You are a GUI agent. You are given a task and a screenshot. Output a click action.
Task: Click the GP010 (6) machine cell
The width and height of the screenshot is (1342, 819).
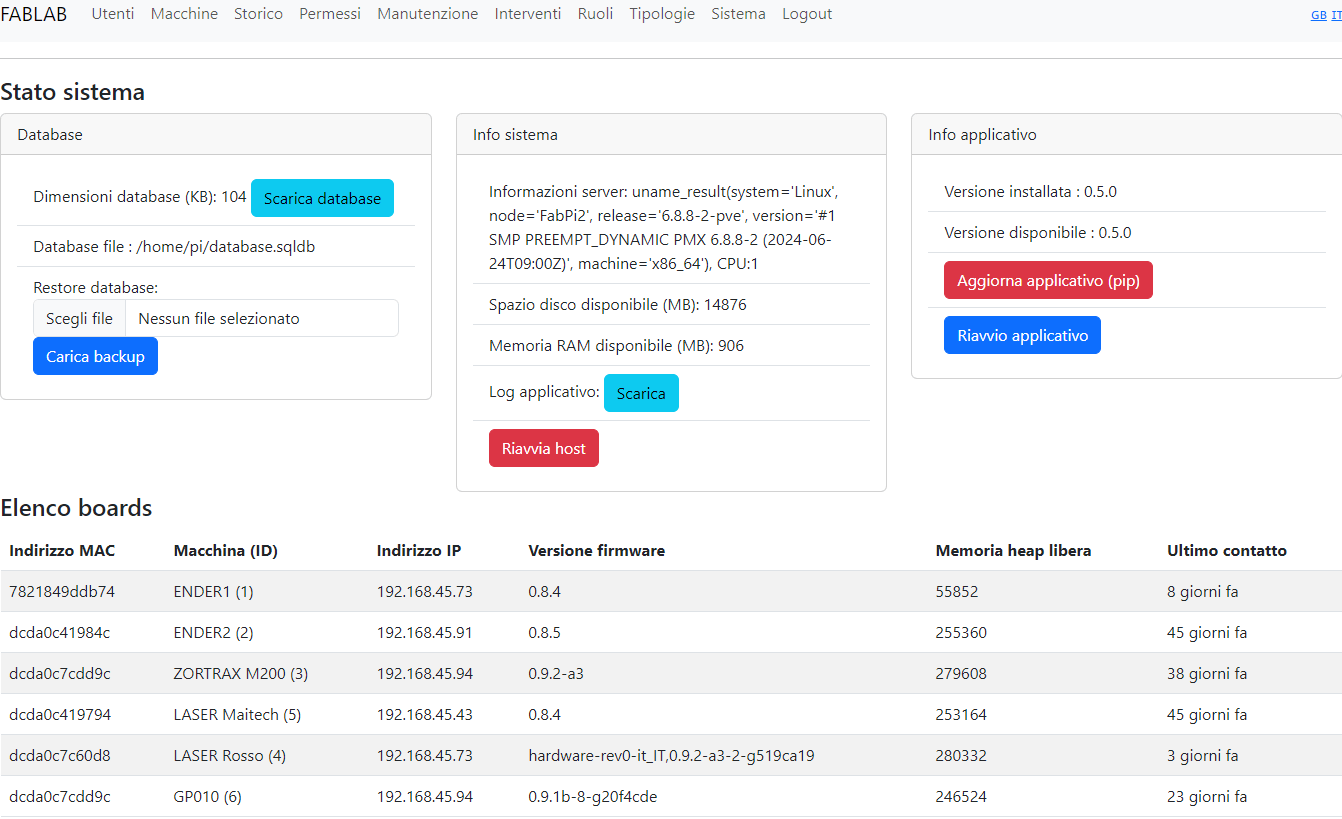click(x=207, y=796)
